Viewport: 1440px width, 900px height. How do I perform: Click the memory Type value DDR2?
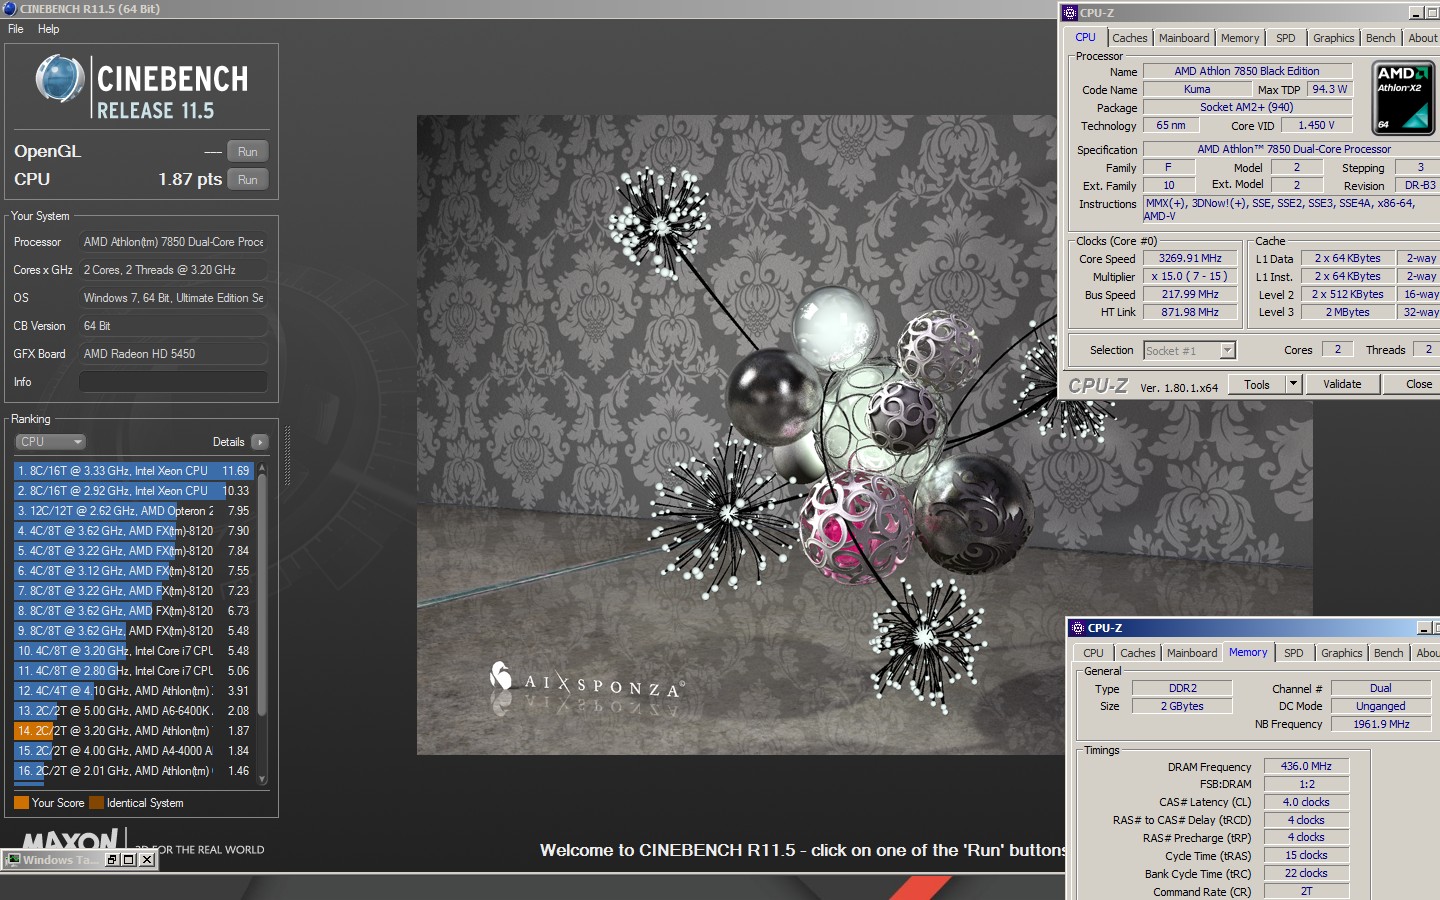[1182, 688]
